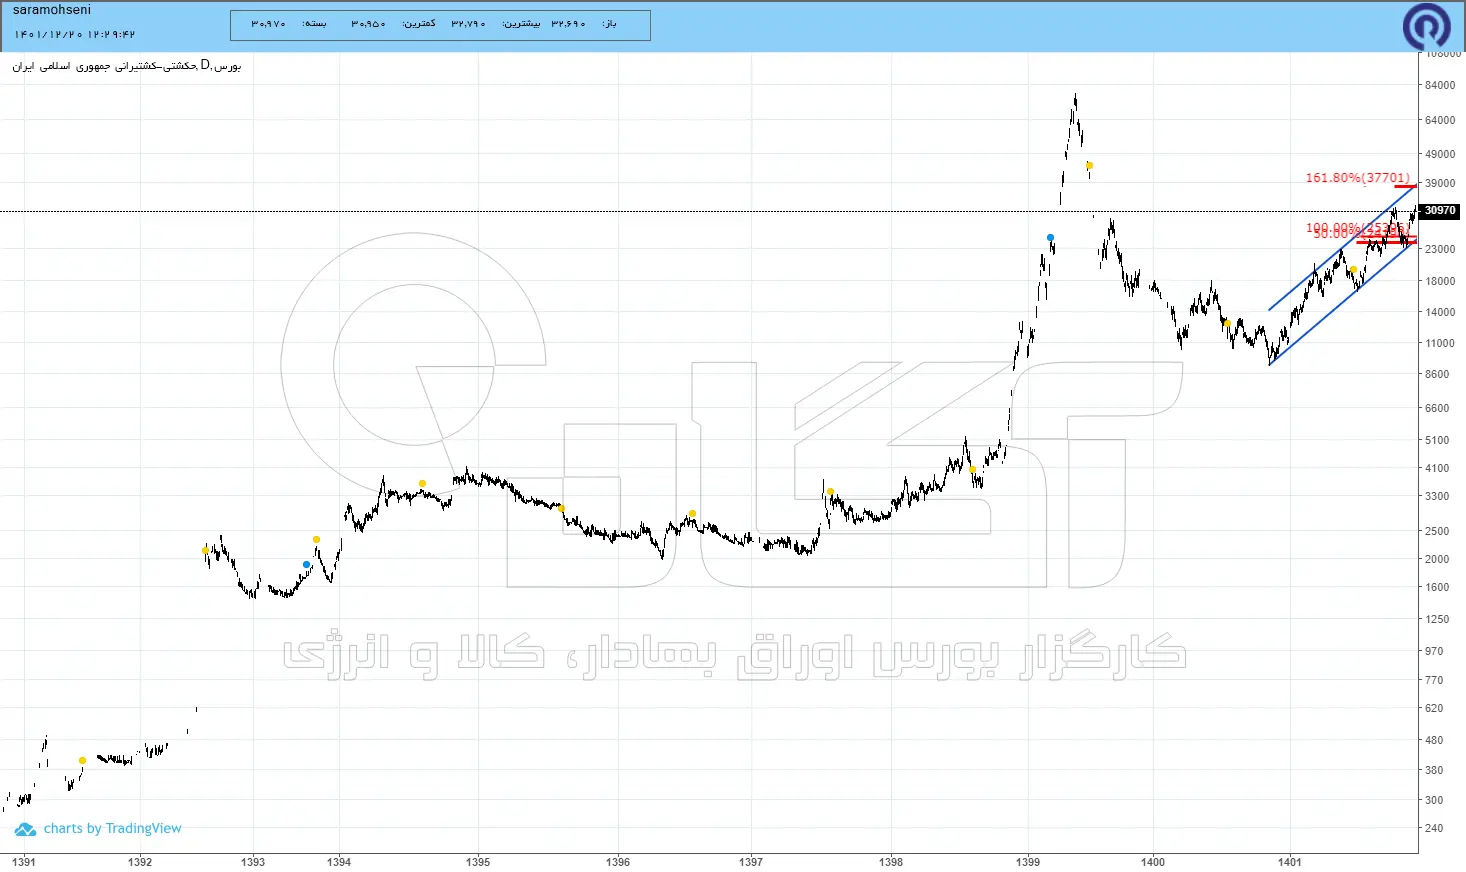Click the 240 price axis label
1466x872 pixels.
[1434, 828]
